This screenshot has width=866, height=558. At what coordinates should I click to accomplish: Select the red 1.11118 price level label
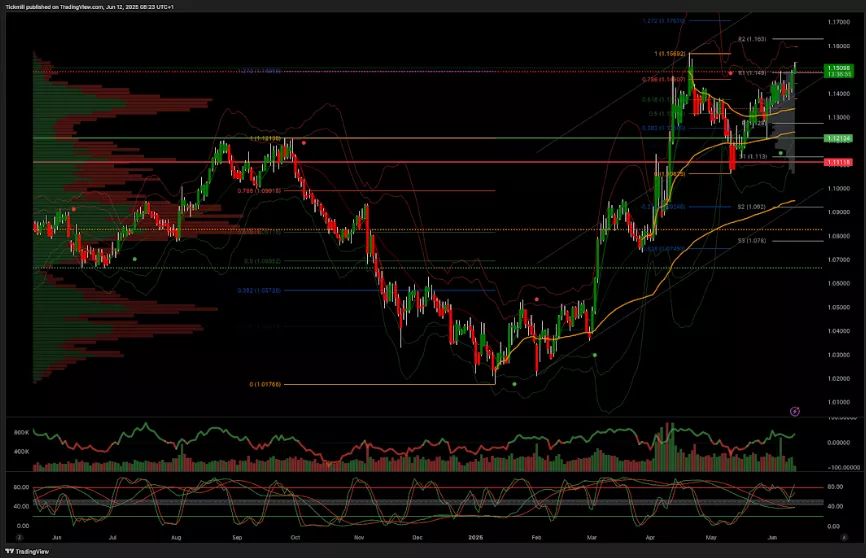(837, 162)
